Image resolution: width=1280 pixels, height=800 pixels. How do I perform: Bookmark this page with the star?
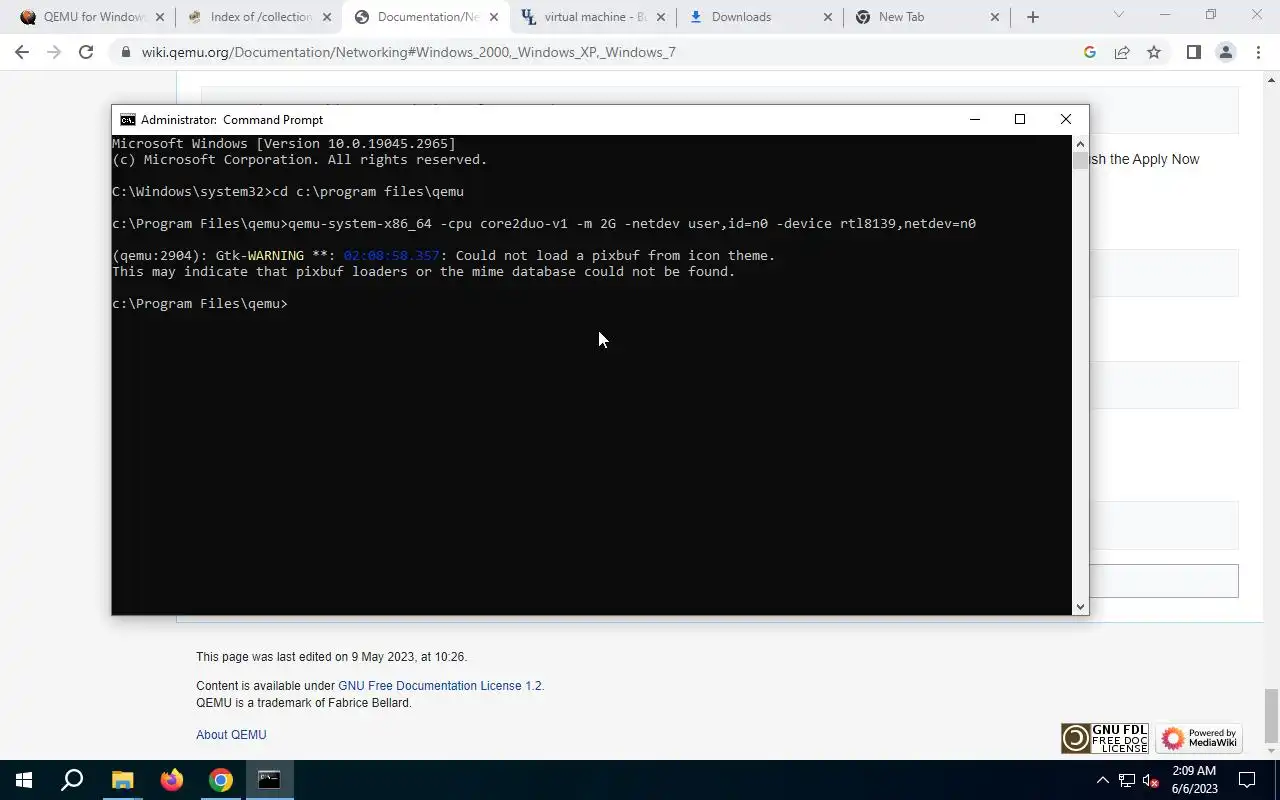pos(1154,52)
